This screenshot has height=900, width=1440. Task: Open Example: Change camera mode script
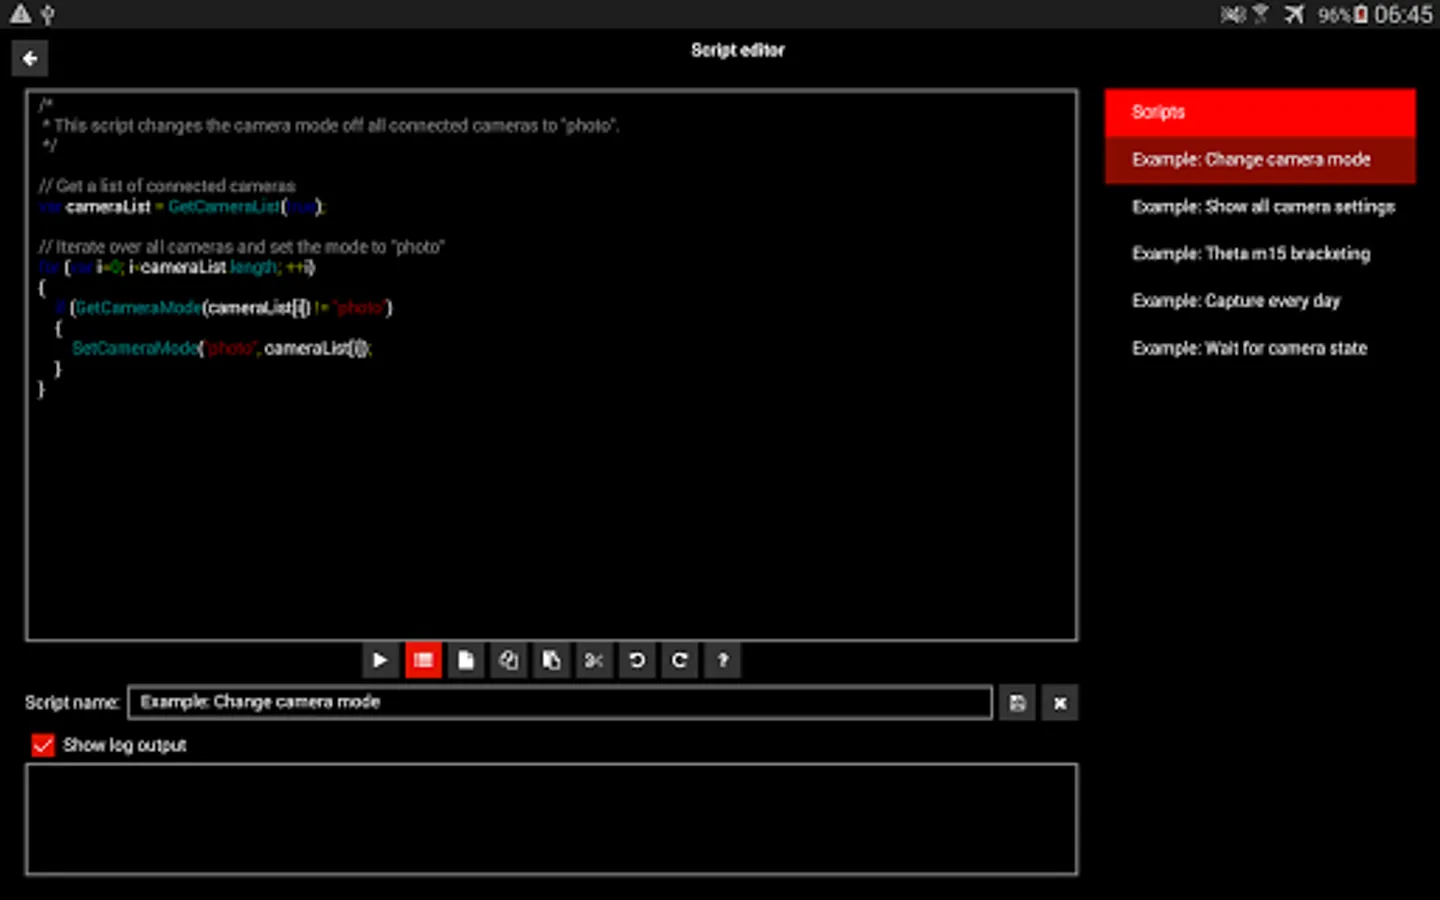[x=1260, y=160]
